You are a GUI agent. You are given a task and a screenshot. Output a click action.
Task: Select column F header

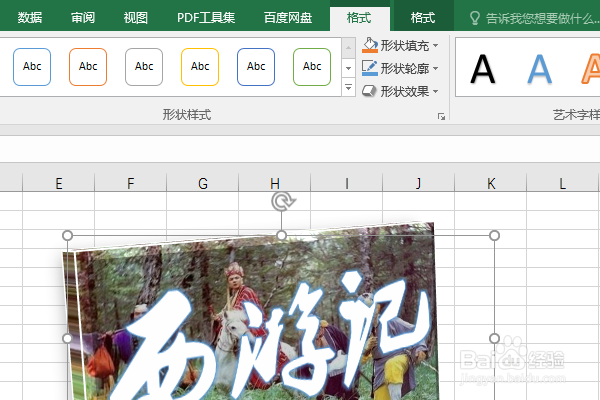(x=130, y=183)
